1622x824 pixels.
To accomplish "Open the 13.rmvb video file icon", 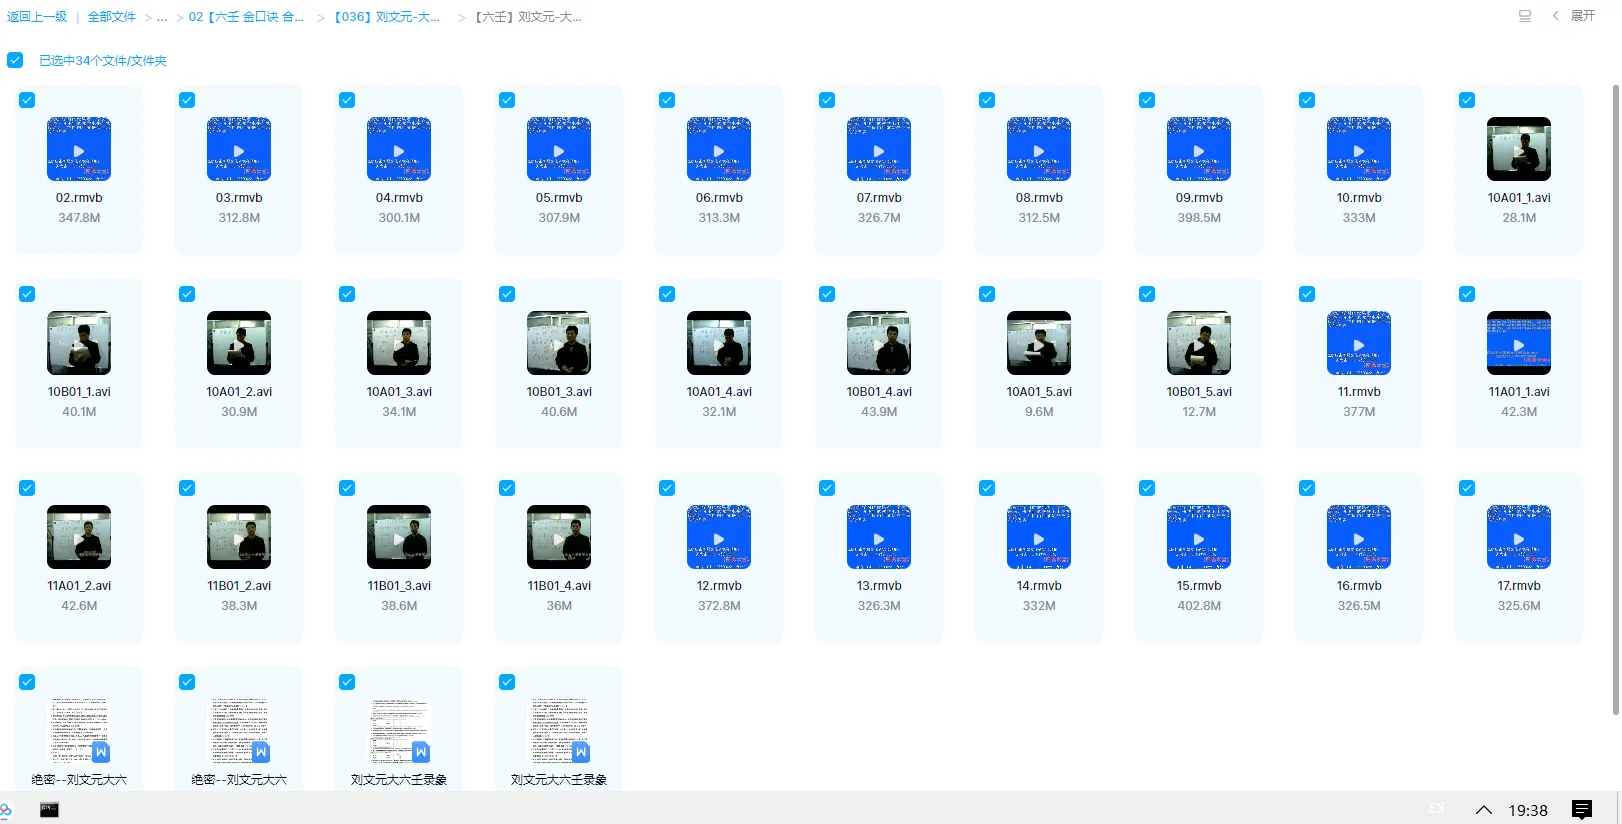I will click(879, 537).
